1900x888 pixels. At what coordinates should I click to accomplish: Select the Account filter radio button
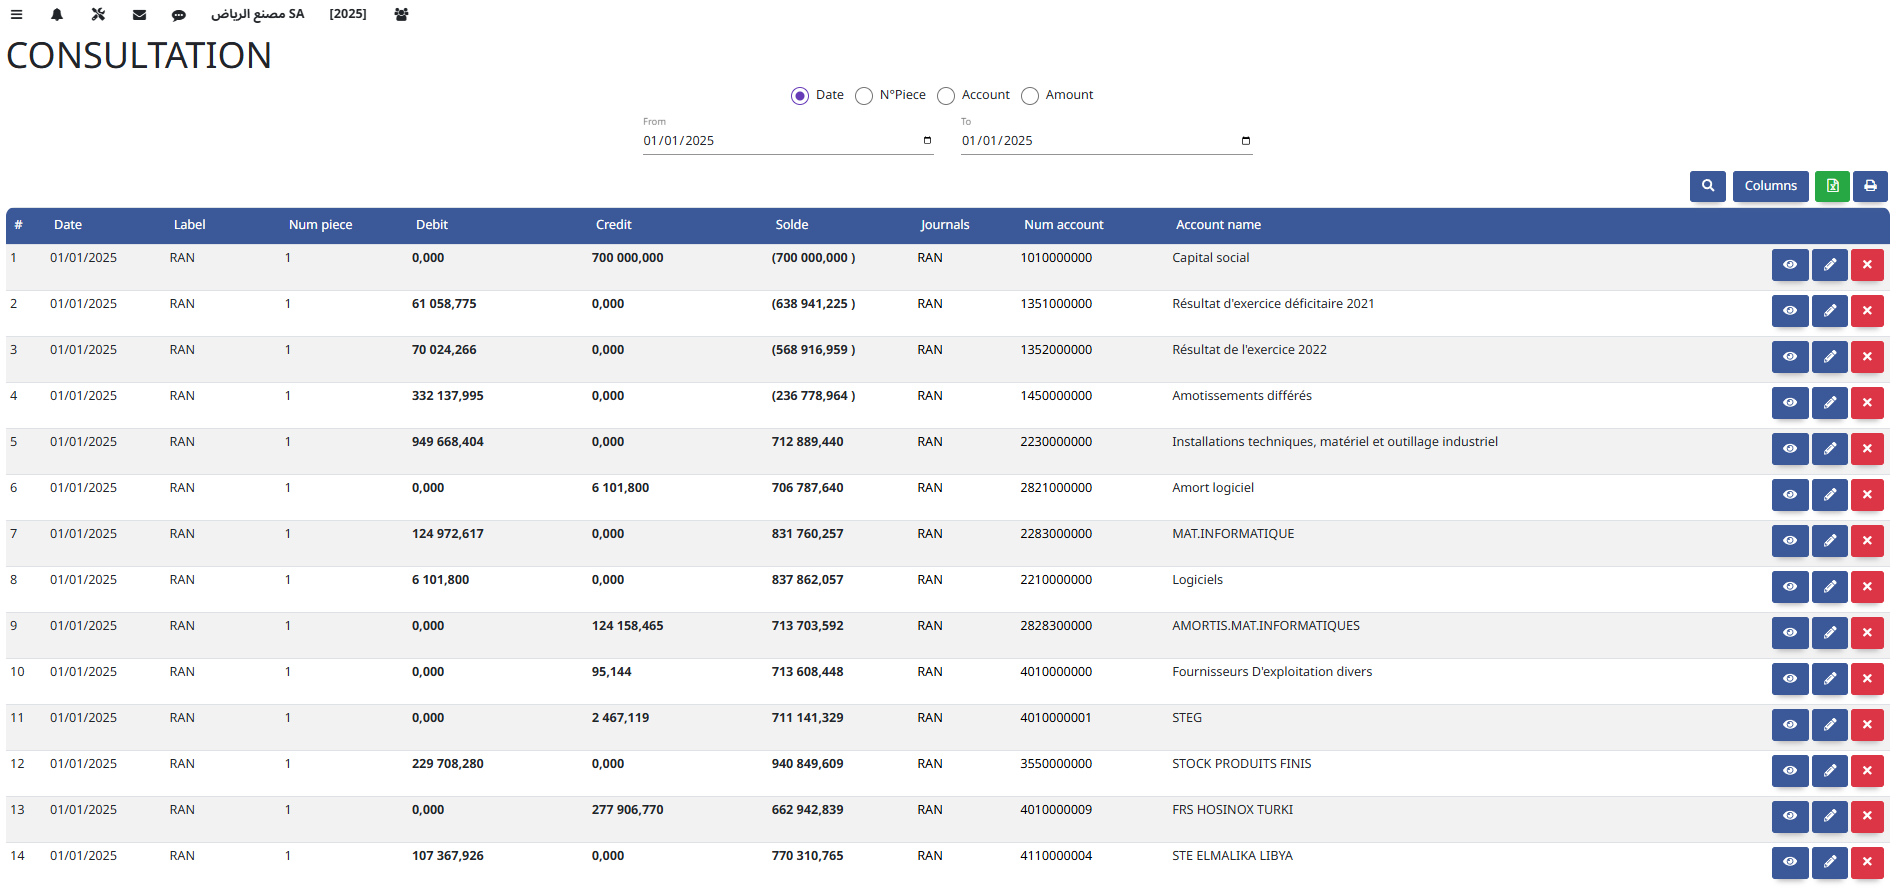click(x=946, y=96)
